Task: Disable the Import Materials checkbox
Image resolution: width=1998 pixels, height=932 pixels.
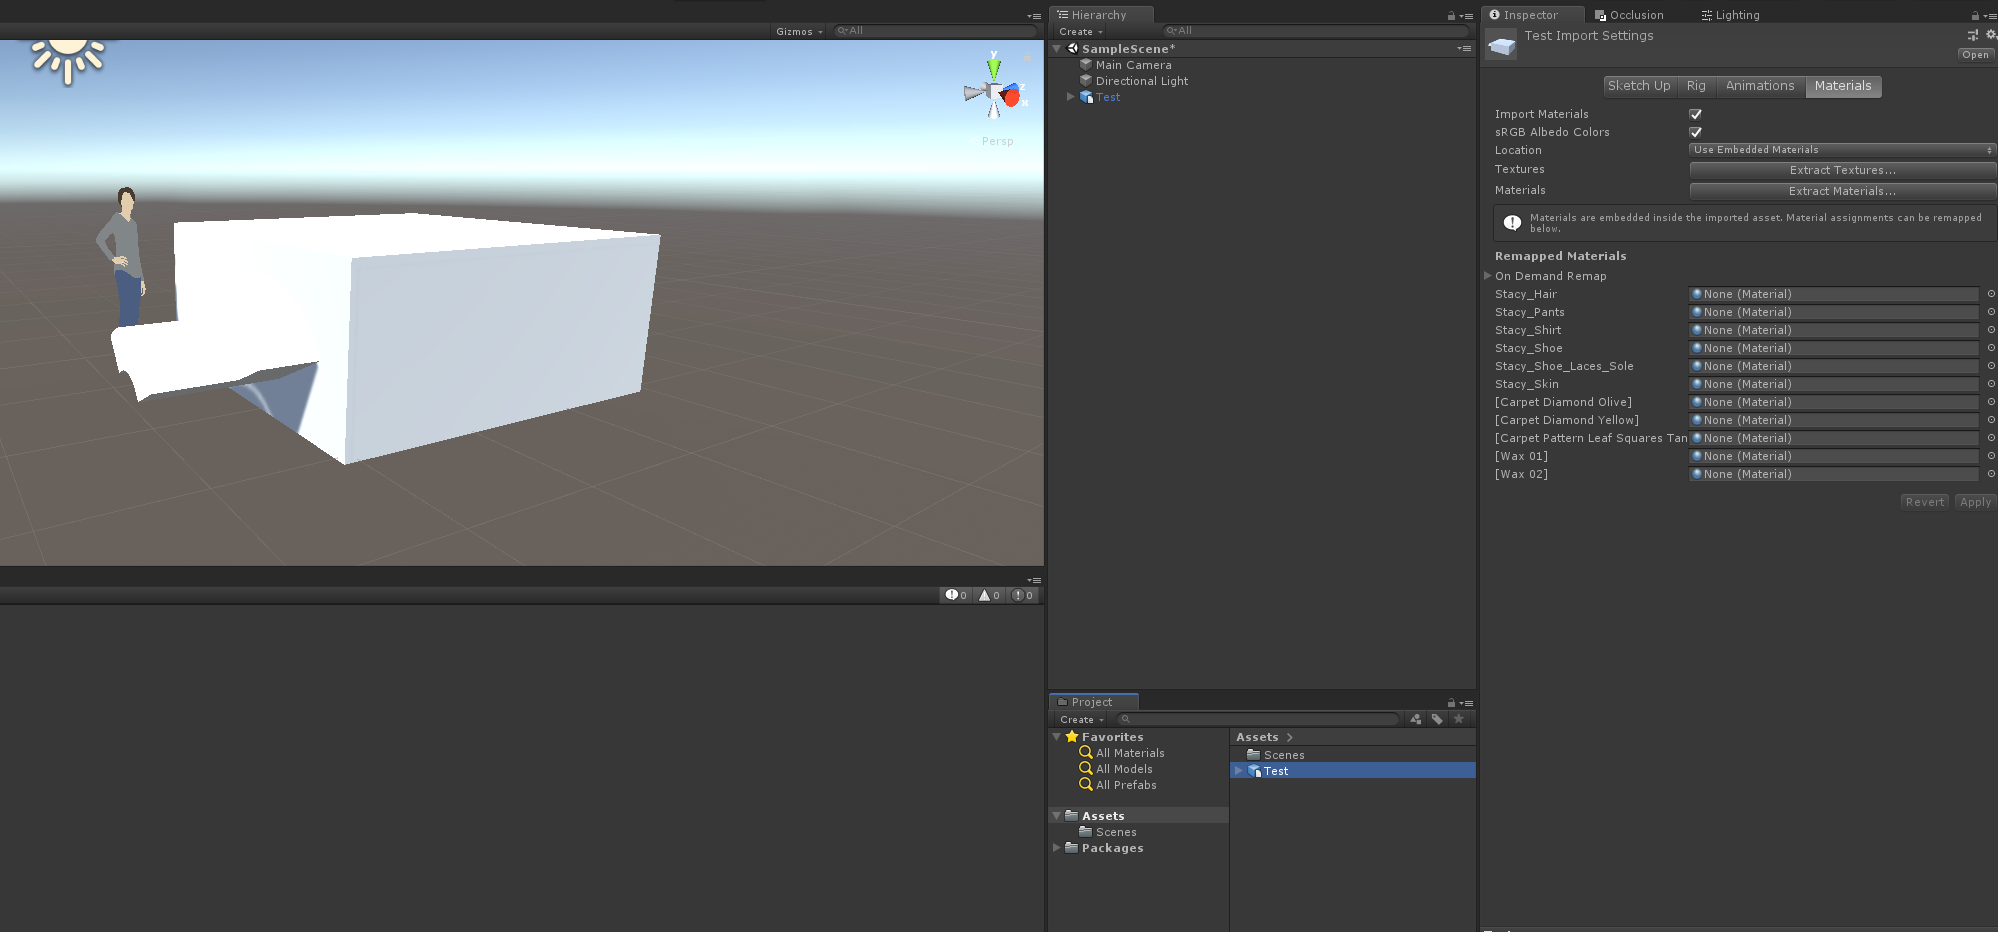Action: [x=1695, y=114]
